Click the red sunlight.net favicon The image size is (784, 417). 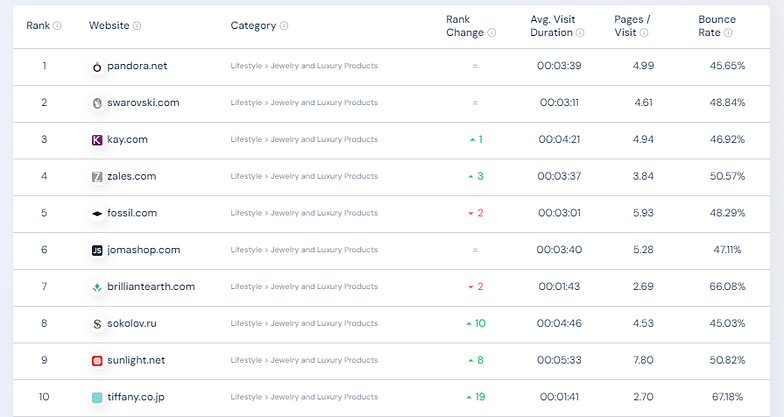[x=97, y=360]
